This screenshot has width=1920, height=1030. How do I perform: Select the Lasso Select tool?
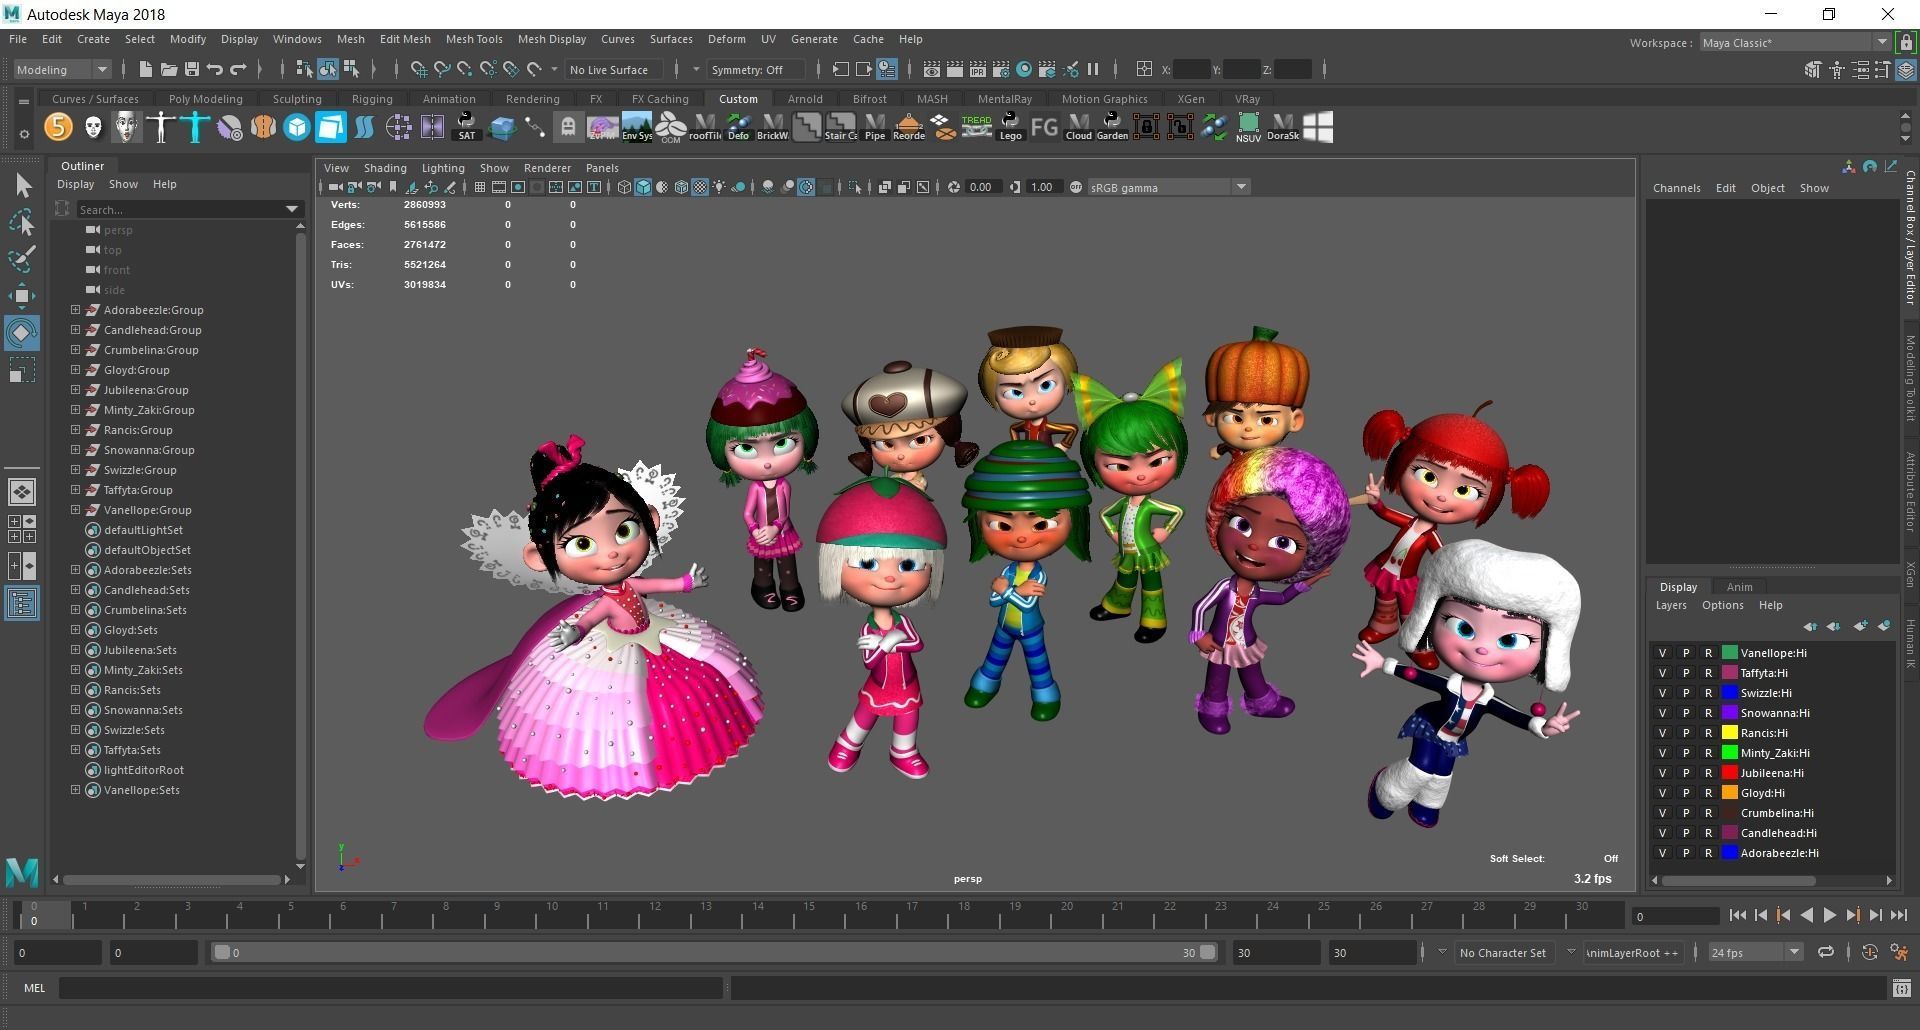click(22, 222)
